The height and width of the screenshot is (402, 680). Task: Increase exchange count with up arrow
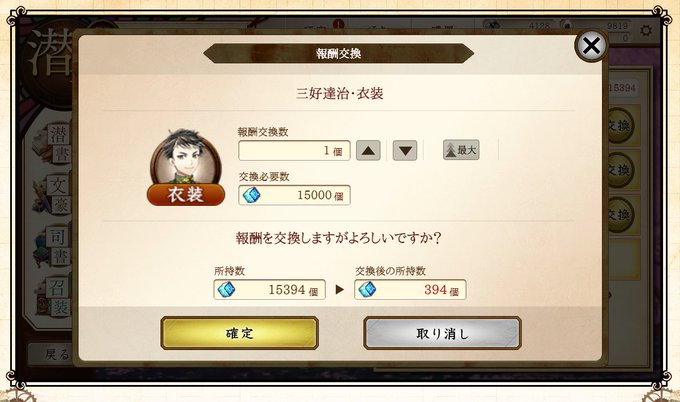click(x=368, y=150)
